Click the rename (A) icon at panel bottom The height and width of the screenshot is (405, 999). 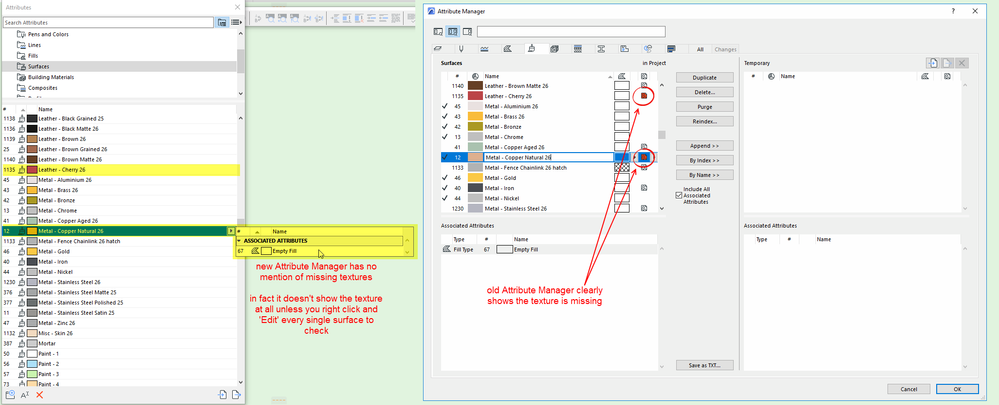coord(24,395)
